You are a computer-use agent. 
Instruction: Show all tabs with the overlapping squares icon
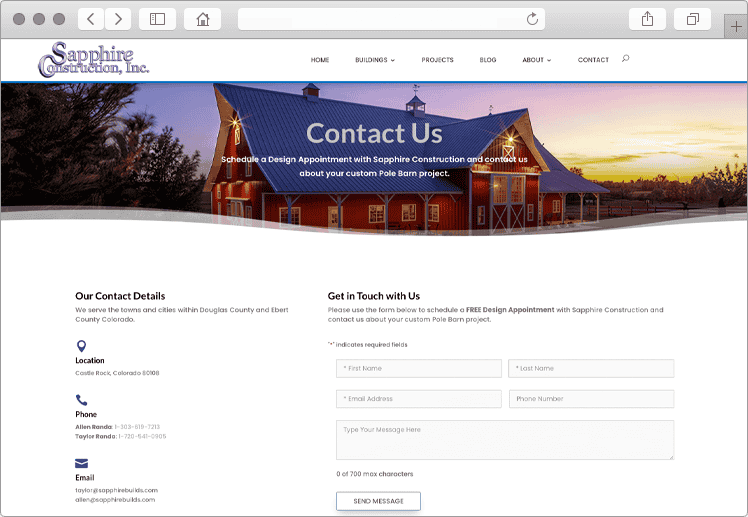692,19
